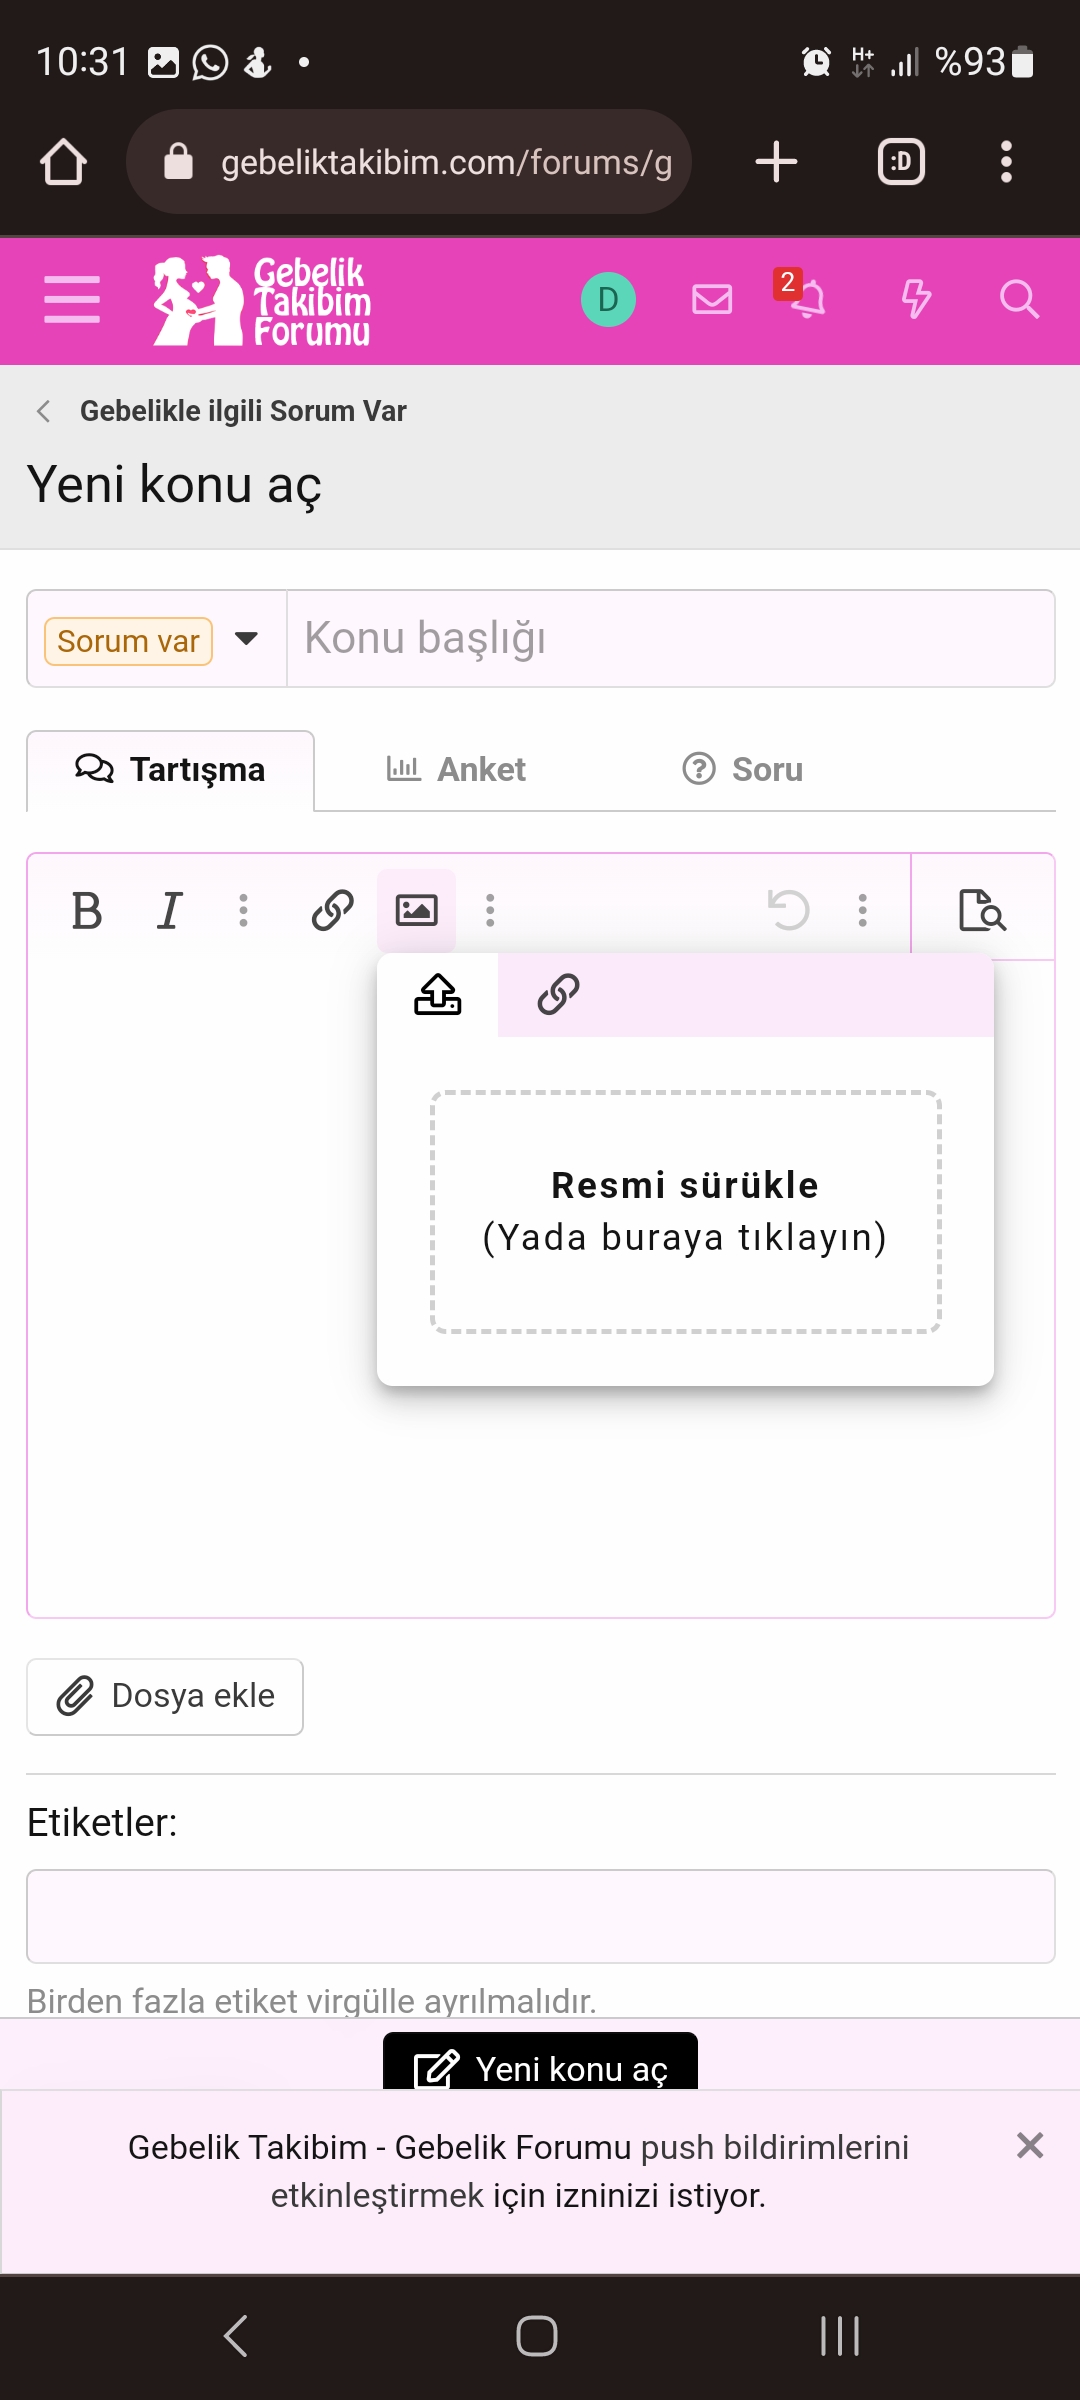Toggle bold formatting in the editor
This screenshot has height=2400, width=1080.
pos(88,909)
